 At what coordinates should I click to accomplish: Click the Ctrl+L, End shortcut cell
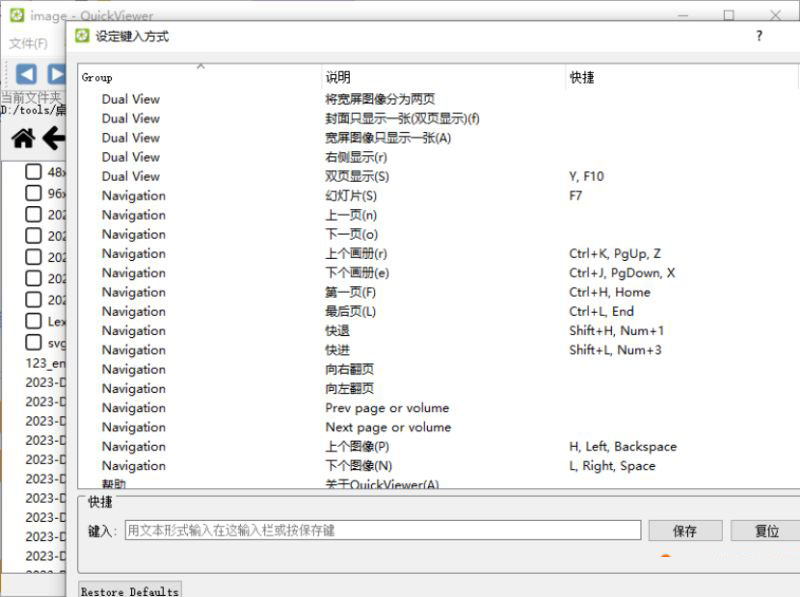[602, 311]
